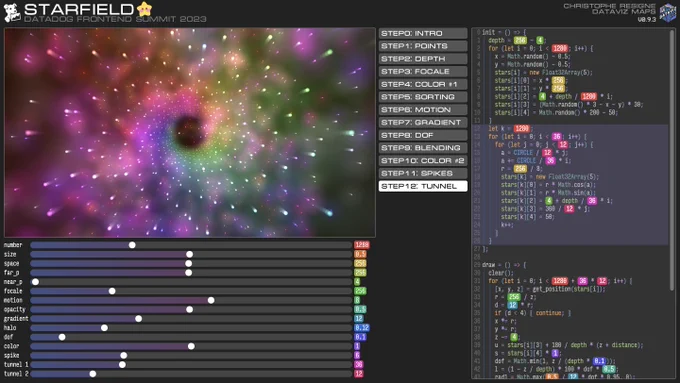Click the 'draw = () => {' code line
The width and height of the screenshot is (680, 383).
(504, 265)
